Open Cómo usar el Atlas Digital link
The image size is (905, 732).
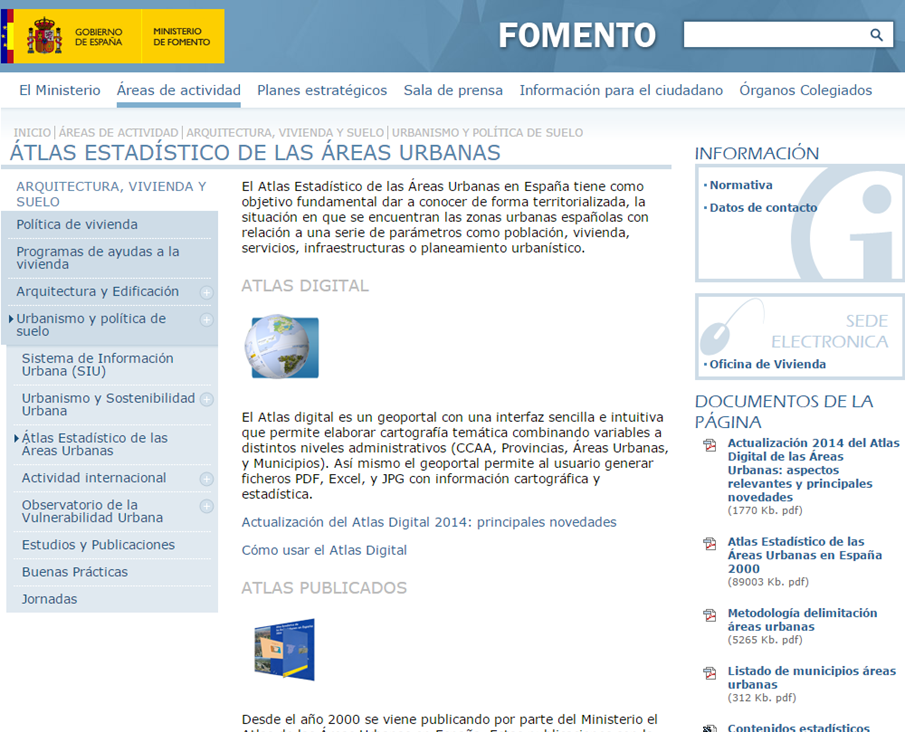click(324, 551)
